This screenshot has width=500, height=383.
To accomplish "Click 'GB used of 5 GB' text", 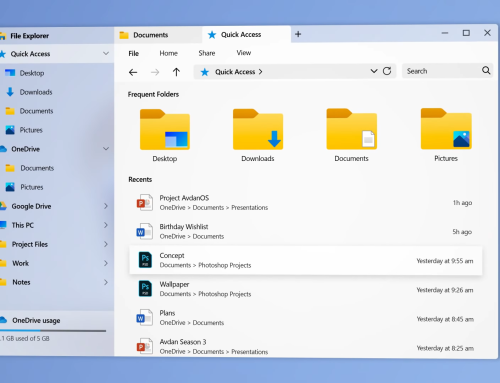I will pos(28,338).
